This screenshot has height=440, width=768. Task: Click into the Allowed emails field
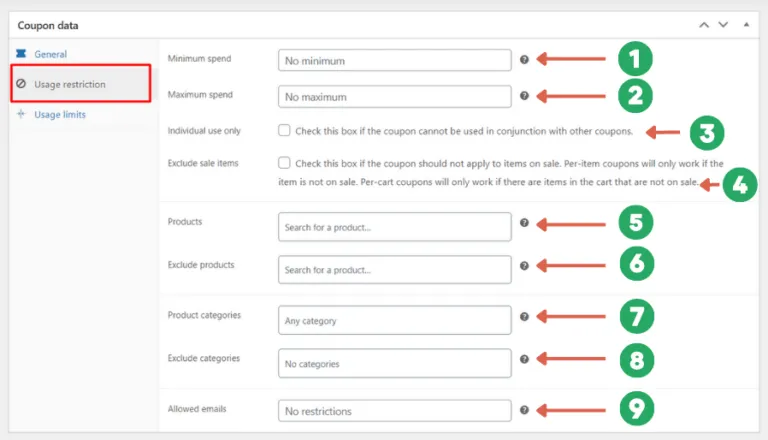[395, 410]
